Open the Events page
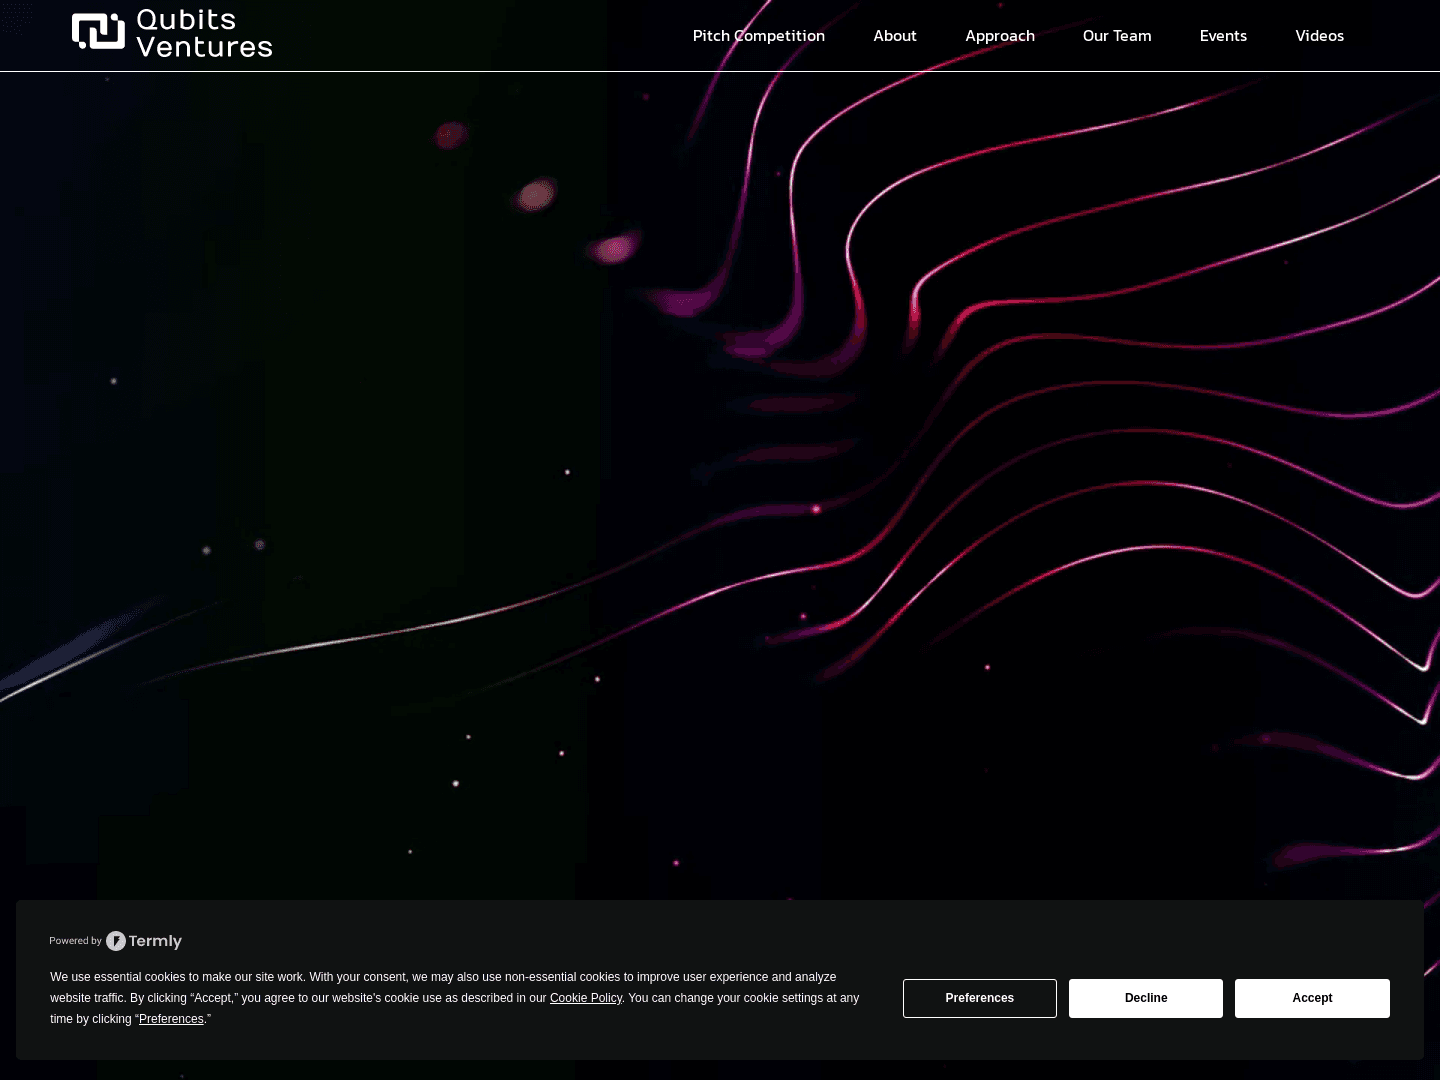 click(1223, 36)
